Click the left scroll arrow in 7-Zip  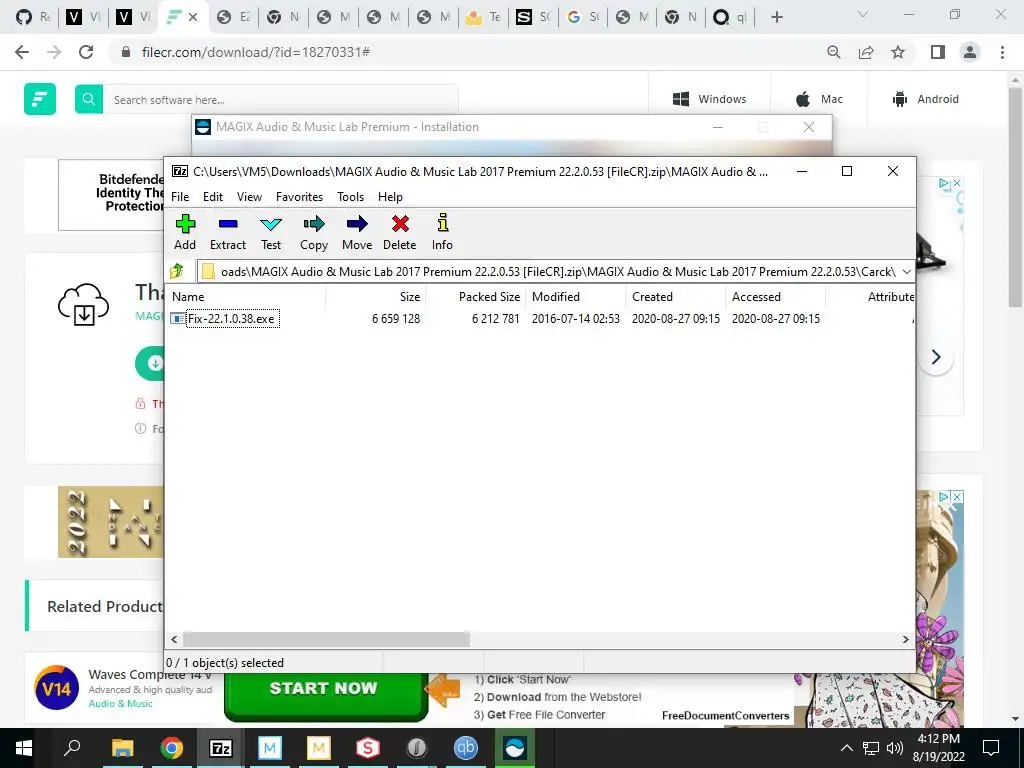pos(174,639)
